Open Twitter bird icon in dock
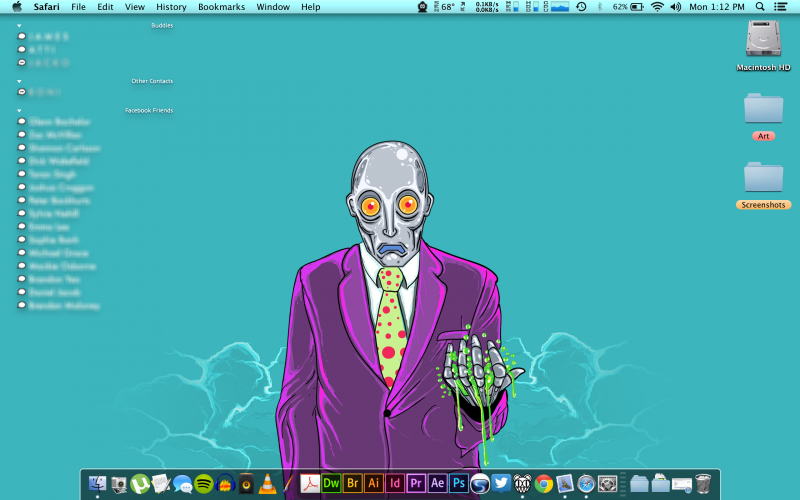 (x=501, y=483)
